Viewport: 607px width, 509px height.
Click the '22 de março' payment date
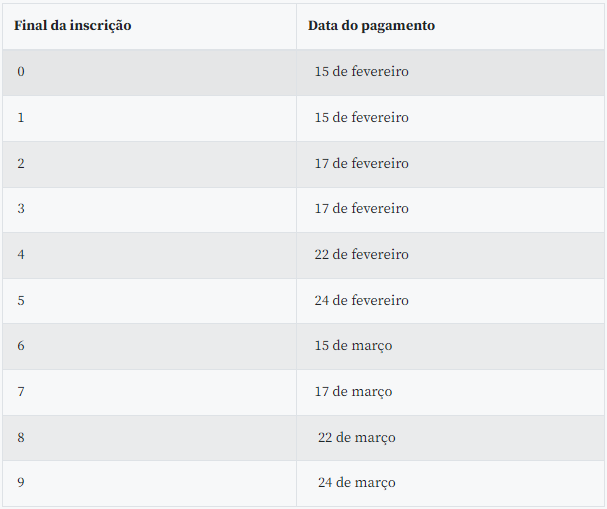coord(357,438)
